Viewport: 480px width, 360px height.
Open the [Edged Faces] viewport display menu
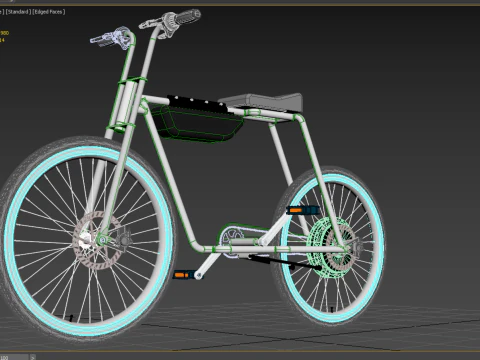(49, 12)
